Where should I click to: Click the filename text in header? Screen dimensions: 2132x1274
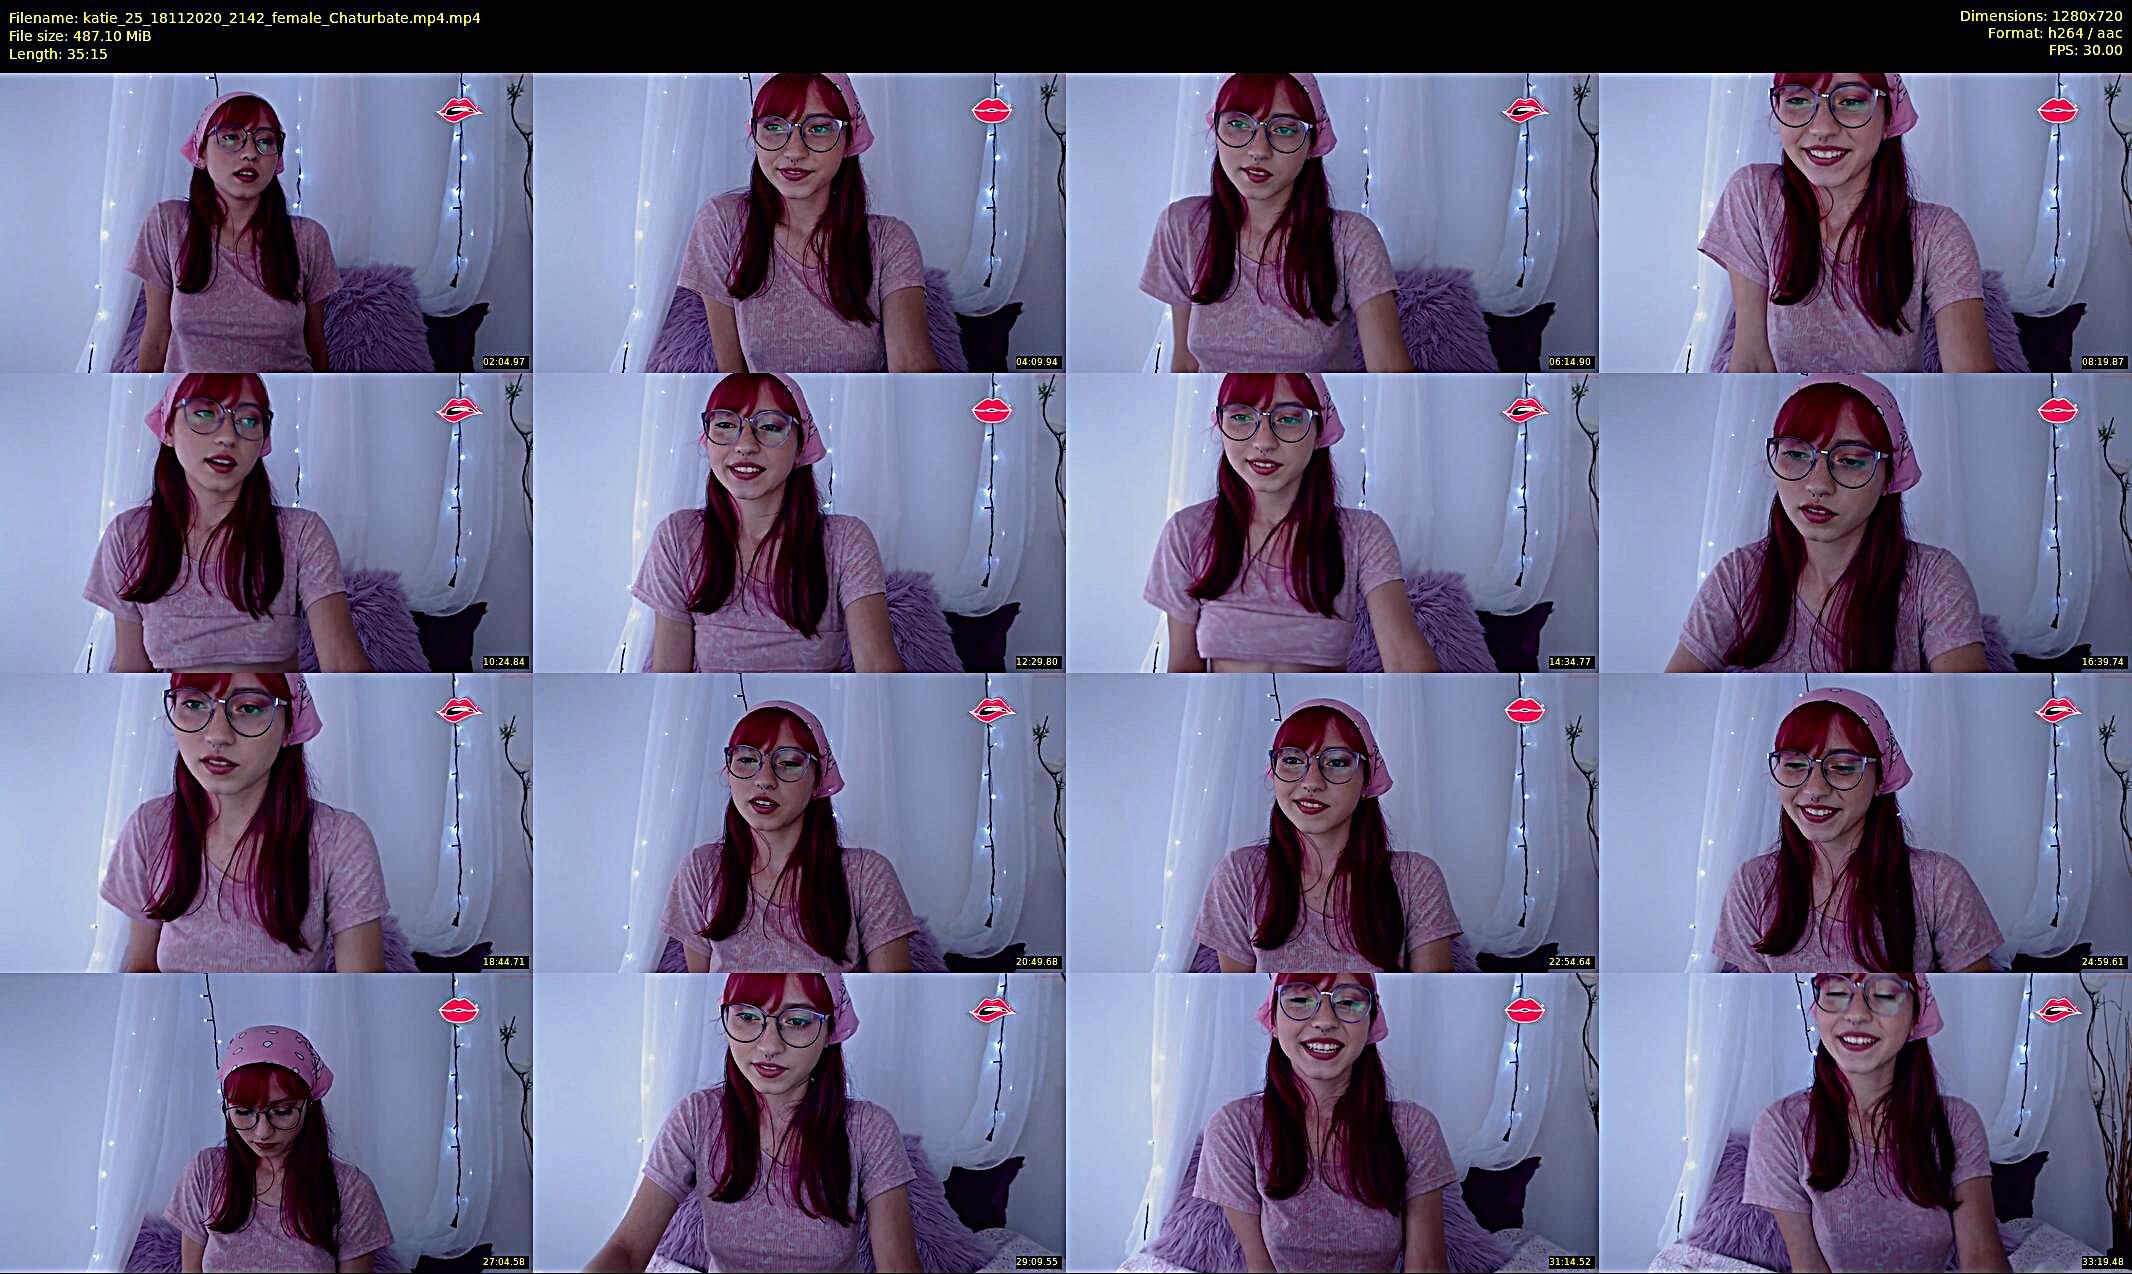(244, 18)
